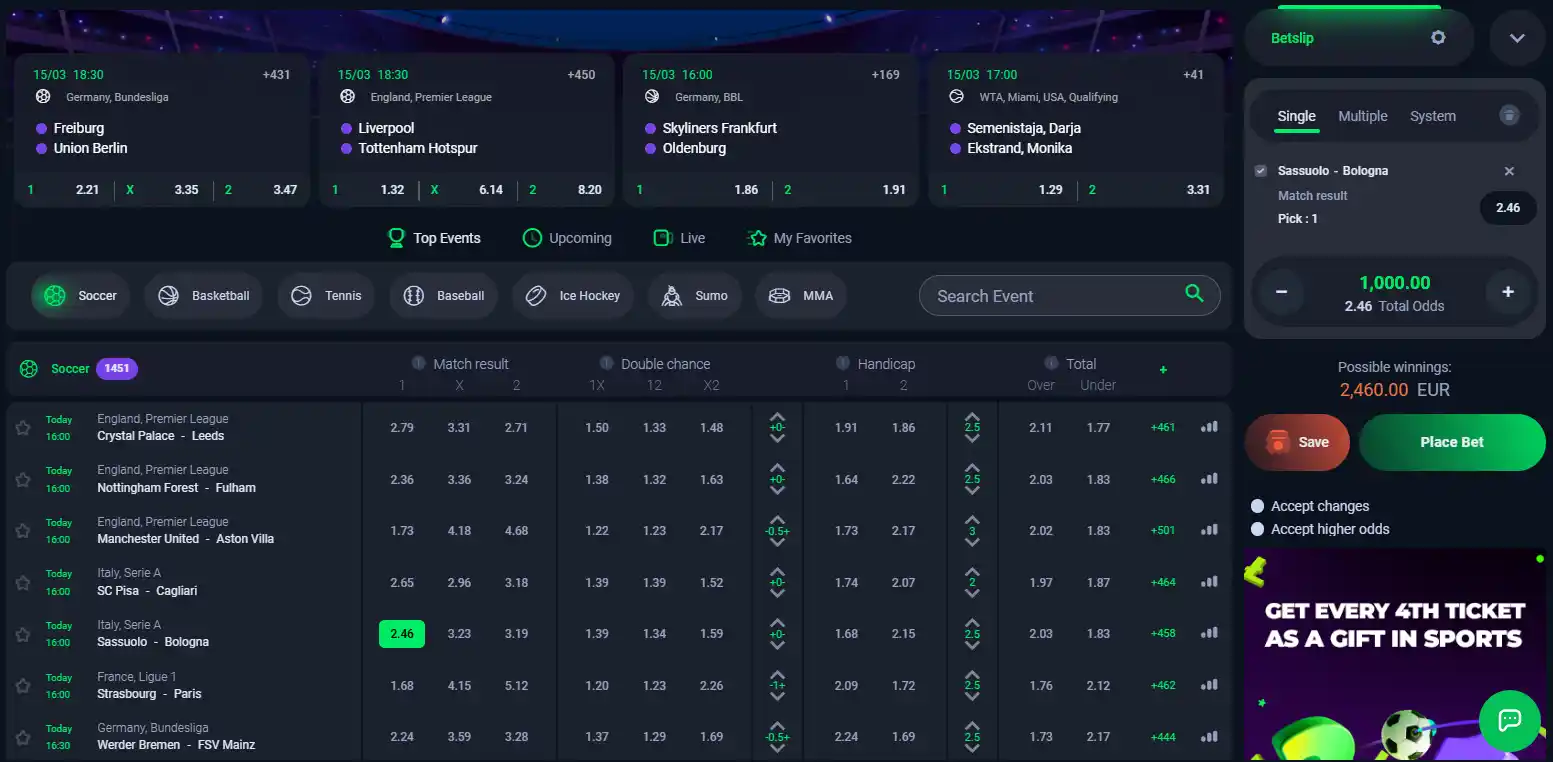Show Handicap info icon
The image size is (1553, 762).
tap(843, 363)
